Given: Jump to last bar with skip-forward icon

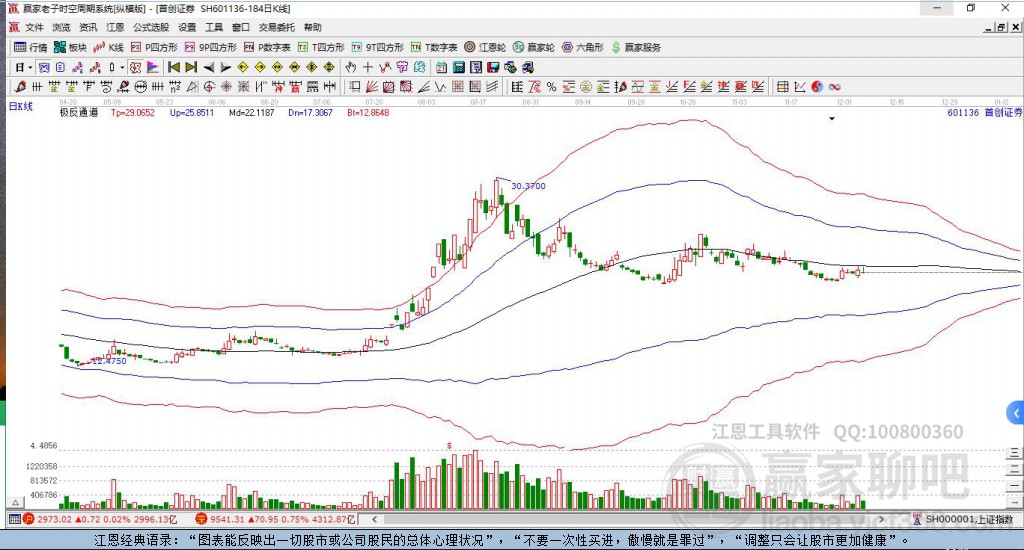Looking at the screenshot, I should pyautogui.click(x=191, y=67).
